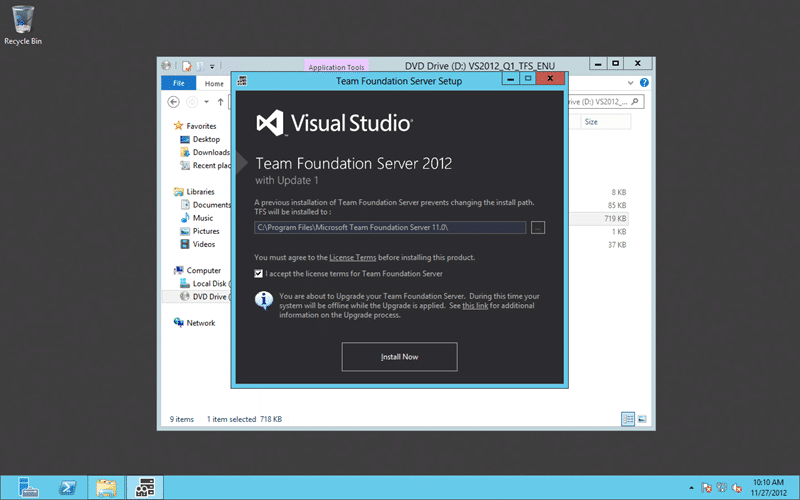Click the 8 KB size cell
Screen dimensions: 800x500
click(x=619, y=192)
